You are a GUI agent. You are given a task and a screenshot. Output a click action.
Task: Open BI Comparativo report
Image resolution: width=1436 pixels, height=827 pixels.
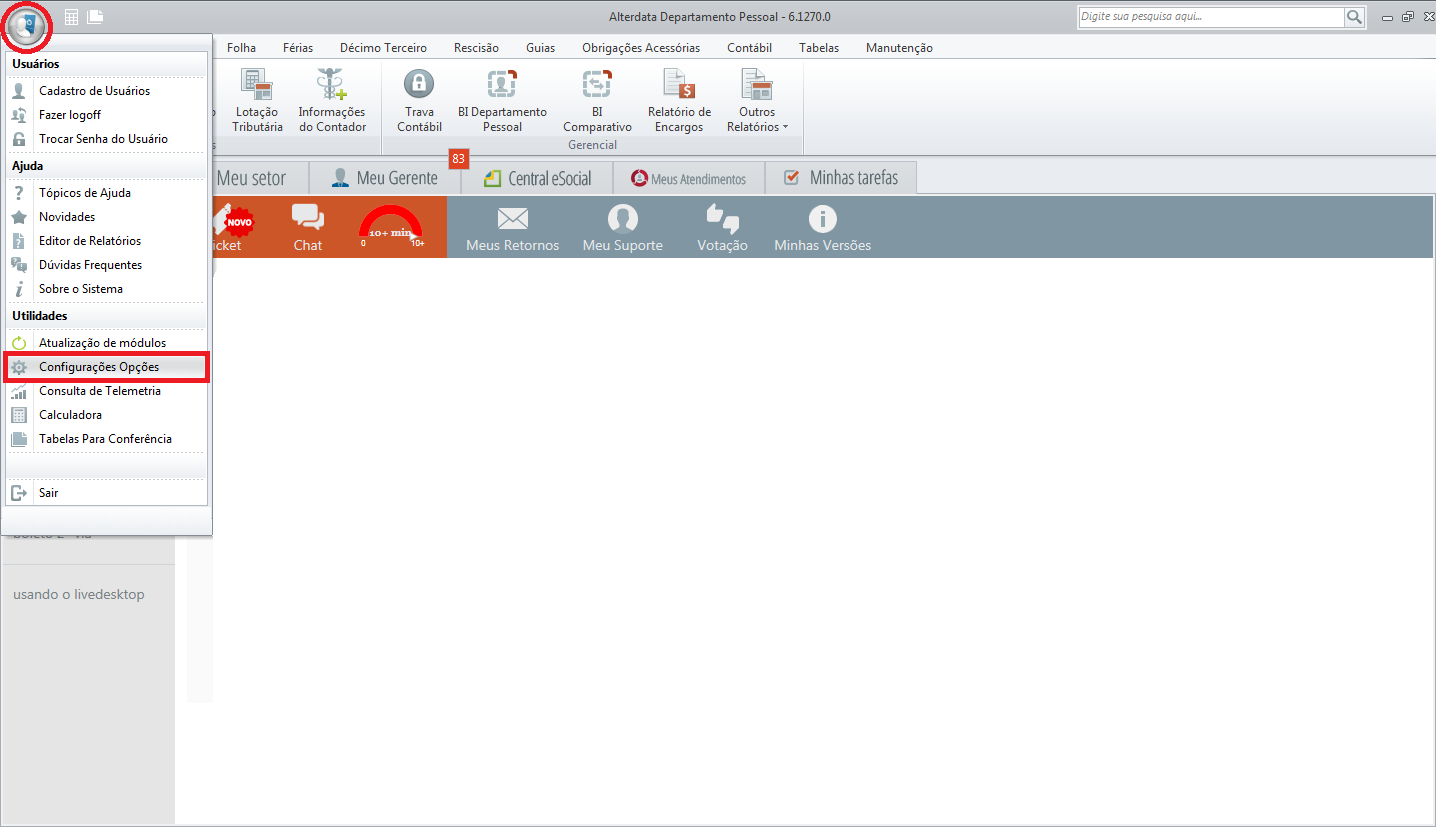pos(597,100)
